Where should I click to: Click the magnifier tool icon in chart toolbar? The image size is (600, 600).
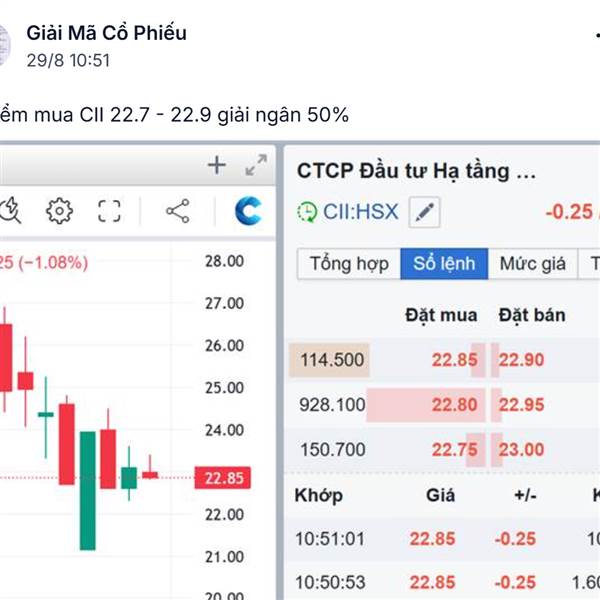(x=12, y=211)
